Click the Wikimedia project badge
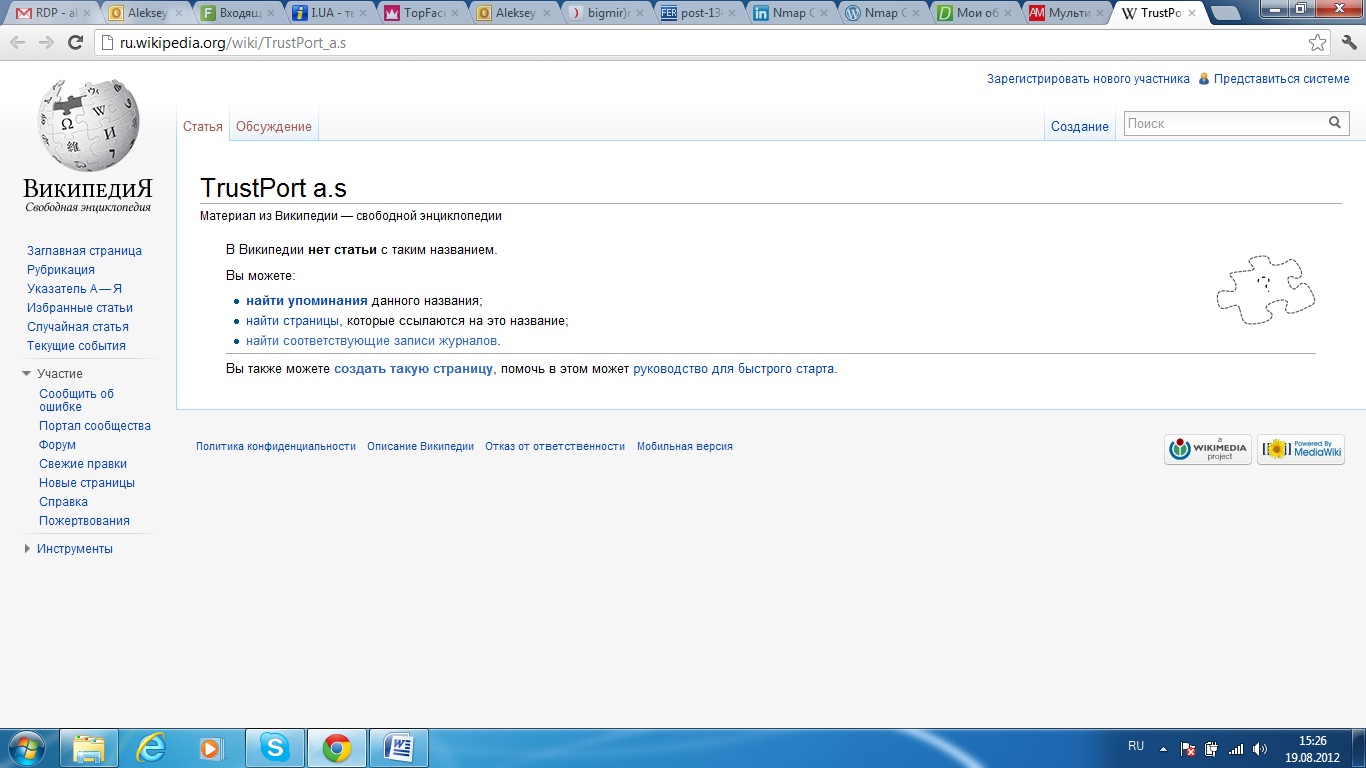The image size is (1366, 768). coord(1208,449)
